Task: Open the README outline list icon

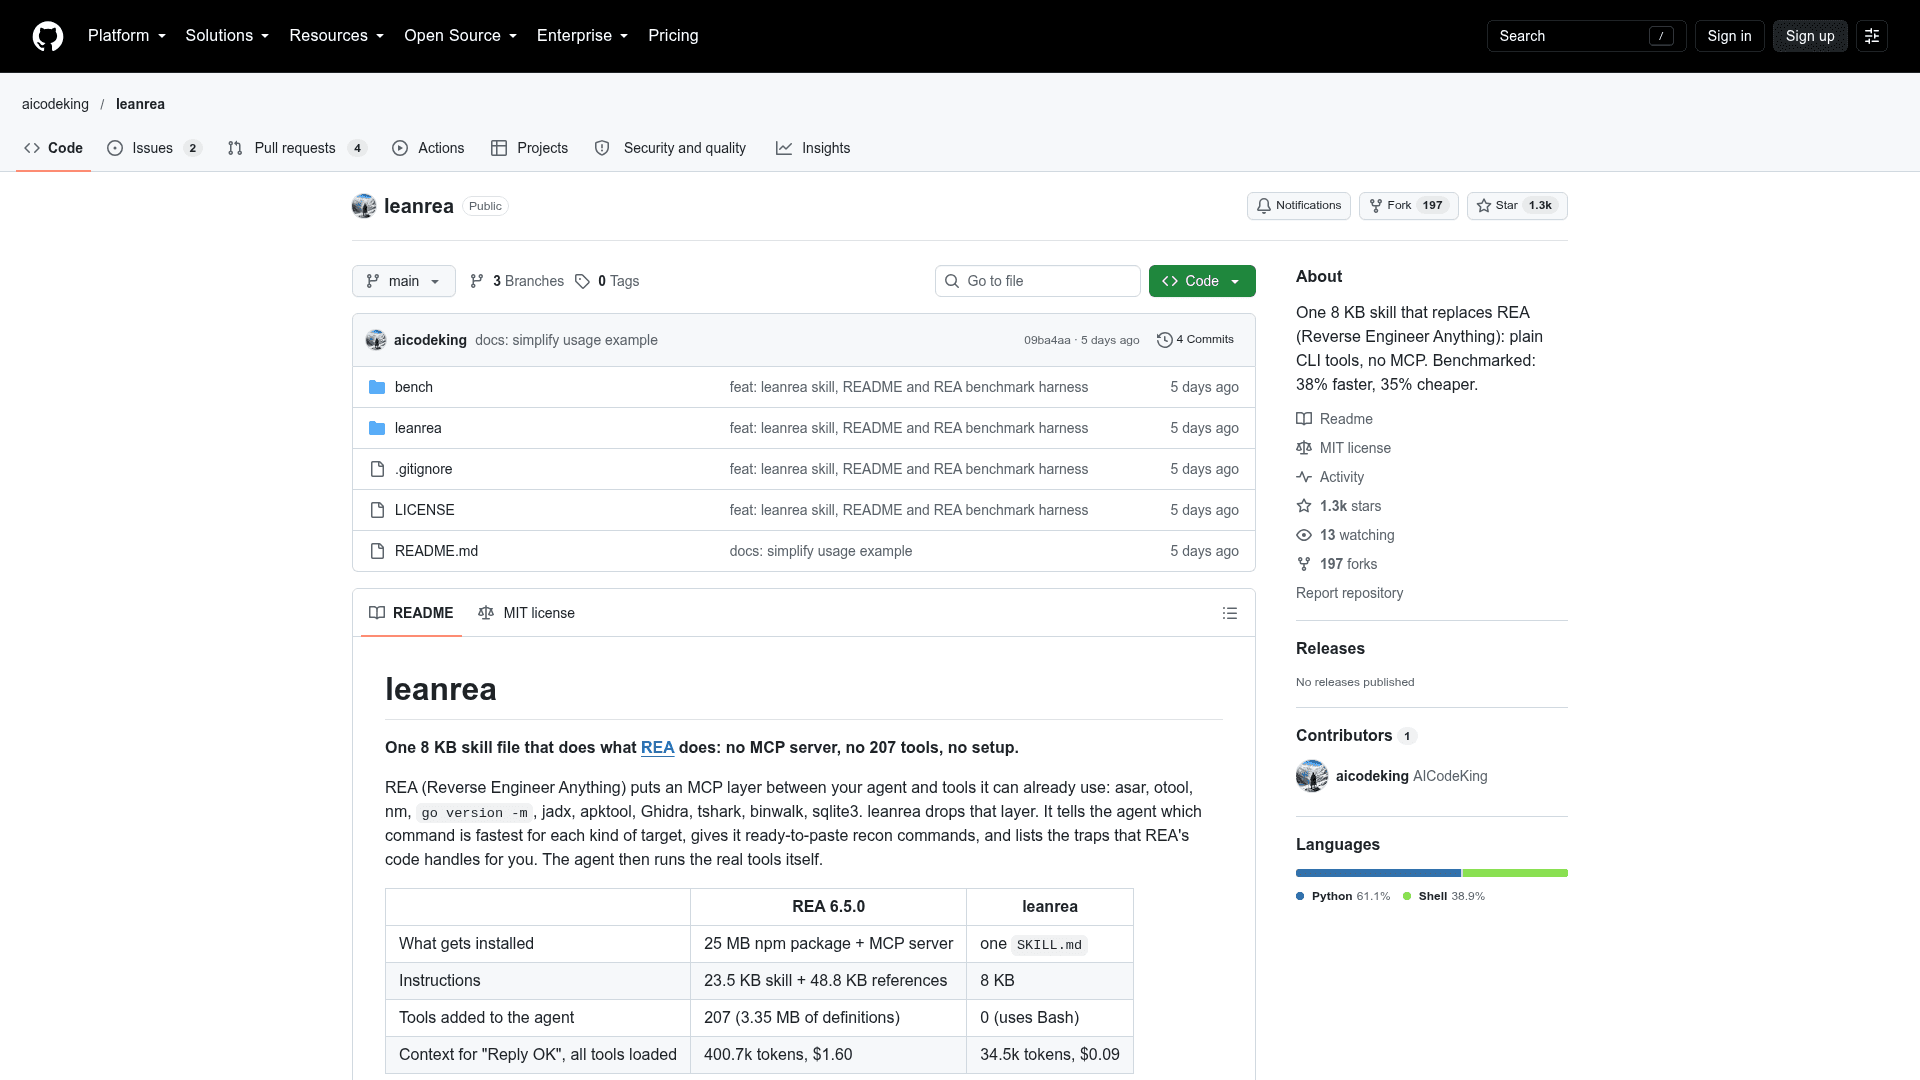Action: (x=1230, y=613)
